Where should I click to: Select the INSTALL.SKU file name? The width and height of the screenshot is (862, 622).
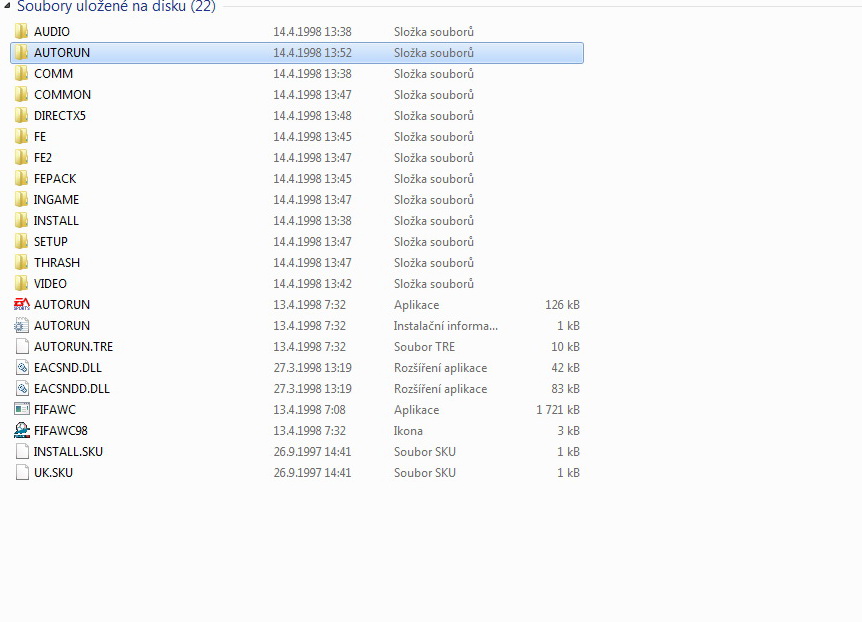click(x=68, y=452)
